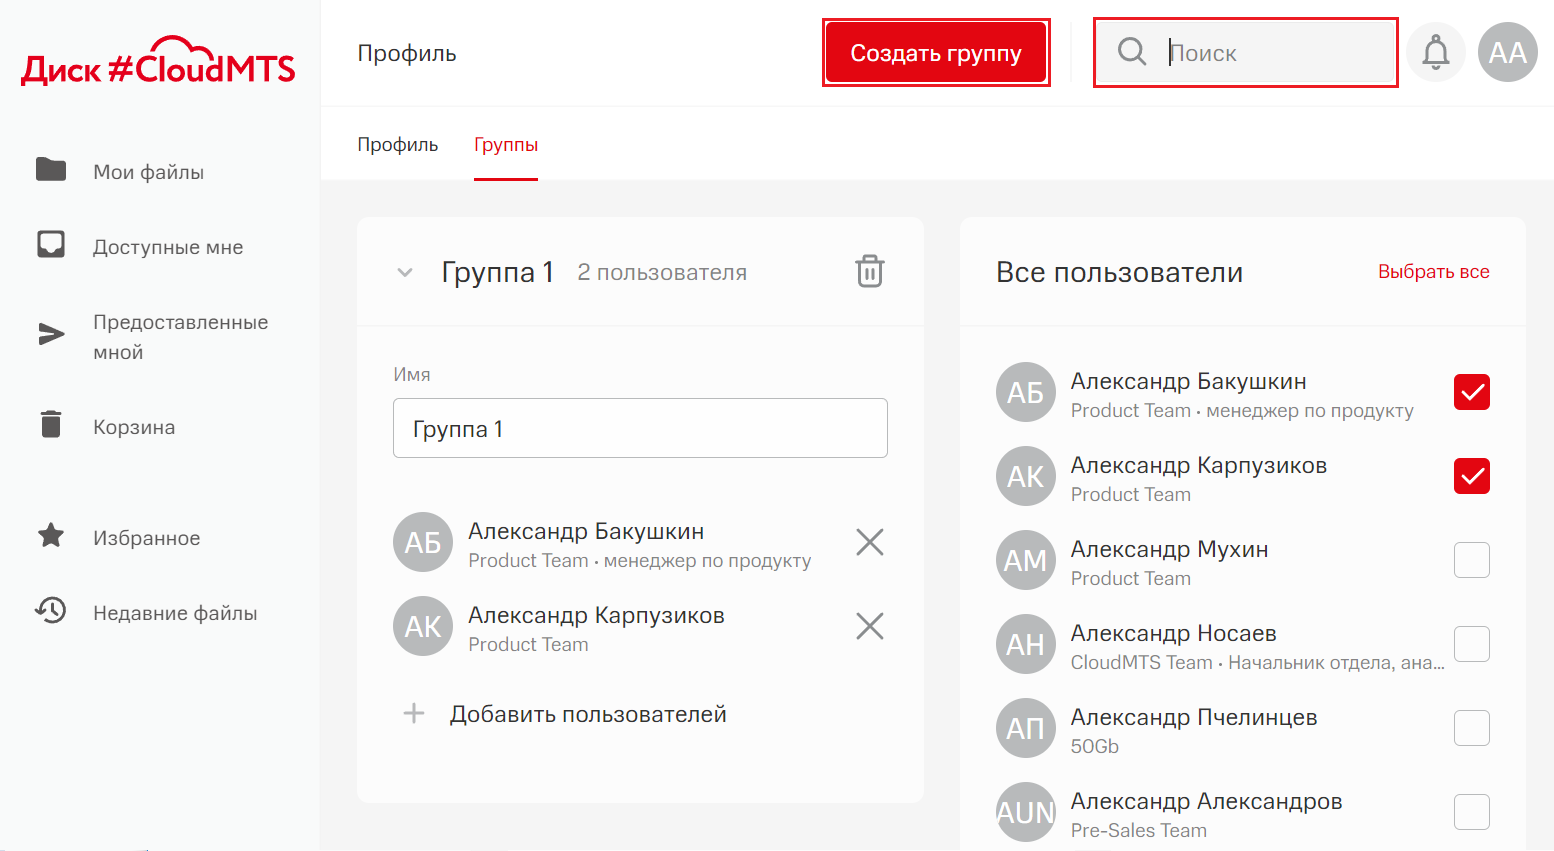
Task: Click the notification bell icon
Action: pos(1435,52)
